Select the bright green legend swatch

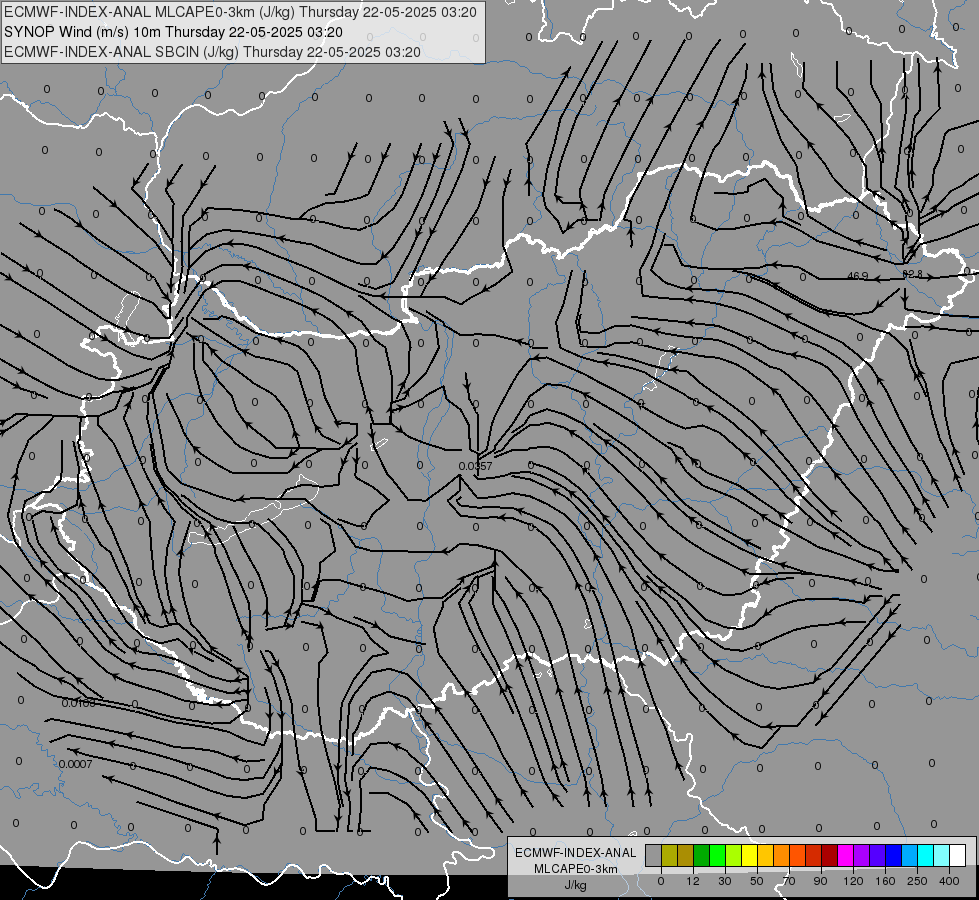(x=717, y=856)
